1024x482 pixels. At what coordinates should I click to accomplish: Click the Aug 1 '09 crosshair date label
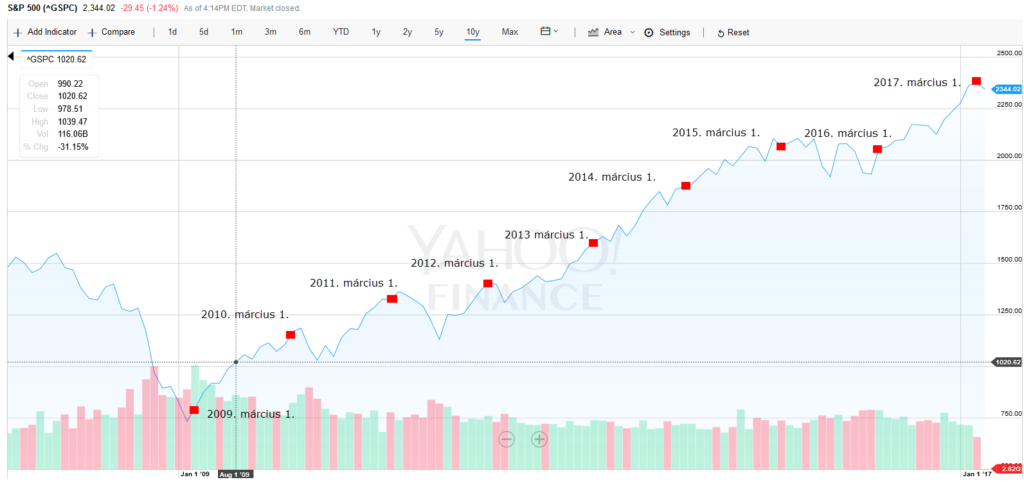click(x=235, y=474)
